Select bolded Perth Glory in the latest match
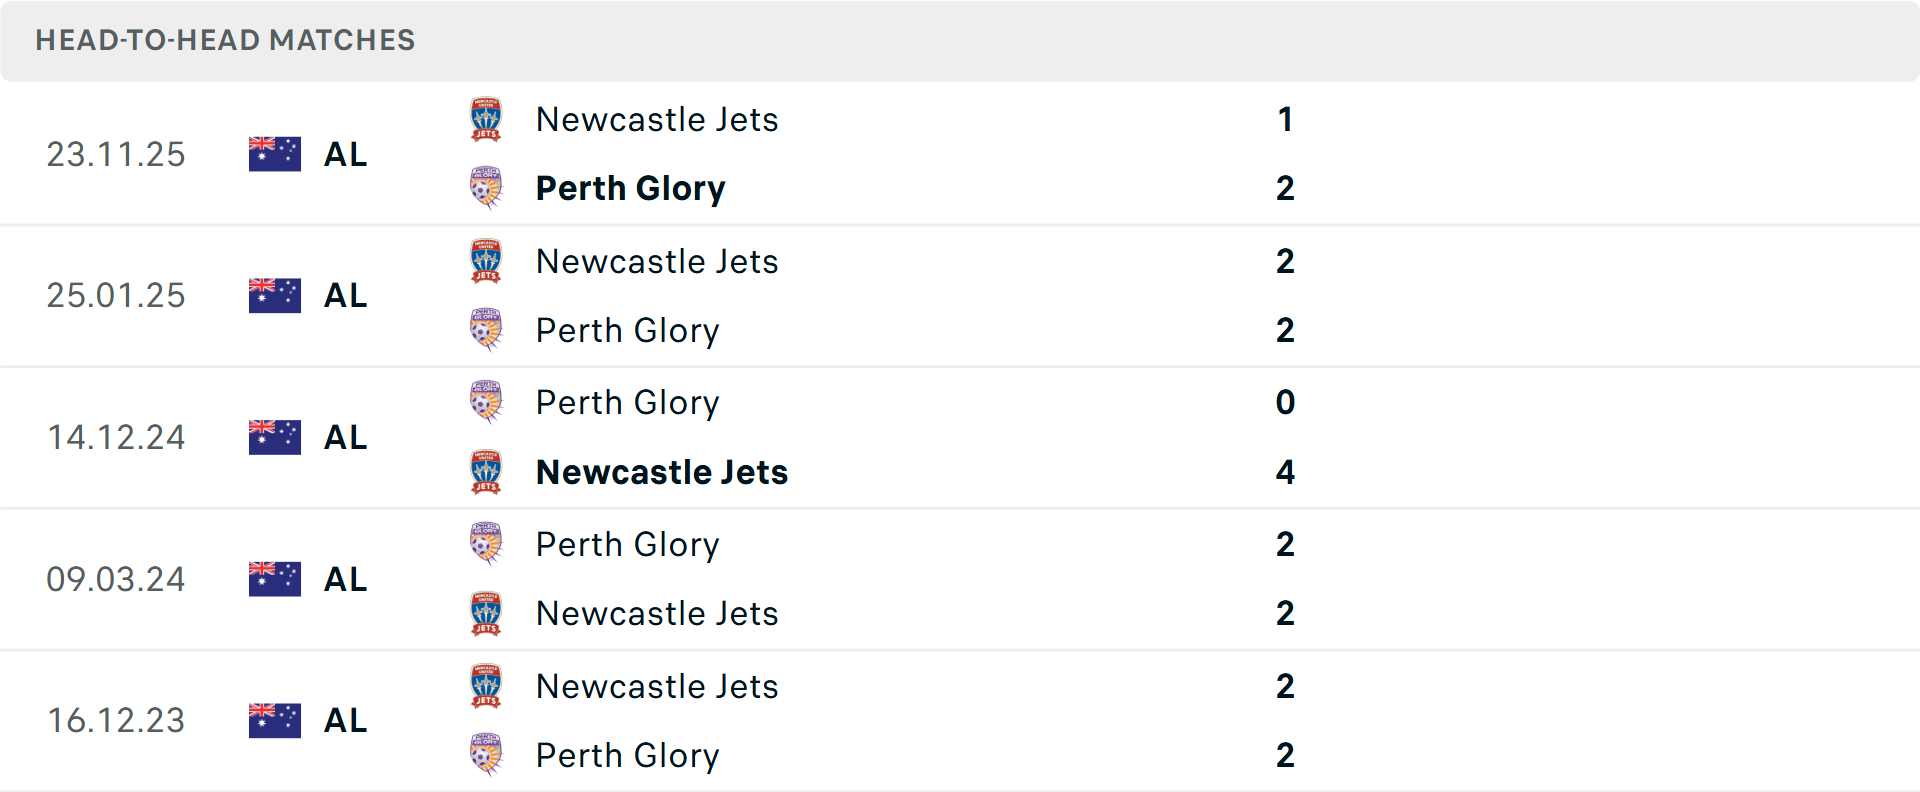This screenshot has width=1920, height=792. (x=631, y=188)
